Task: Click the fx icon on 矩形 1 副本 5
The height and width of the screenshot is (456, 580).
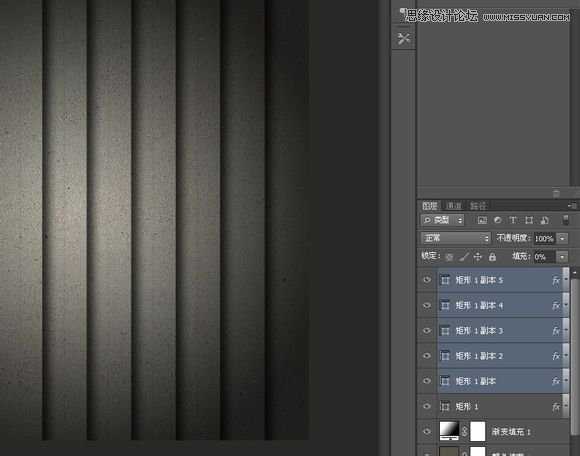Action: click(x=556, y=280)
